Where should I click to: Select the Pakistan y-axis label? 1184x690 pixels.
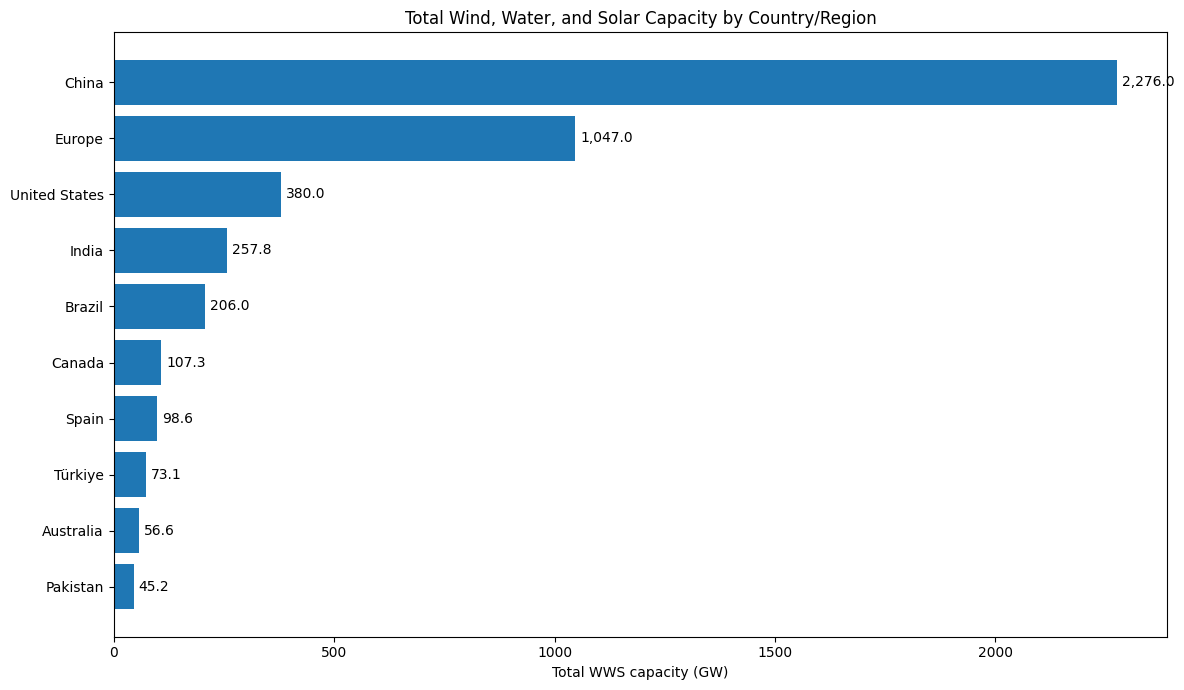74,587
